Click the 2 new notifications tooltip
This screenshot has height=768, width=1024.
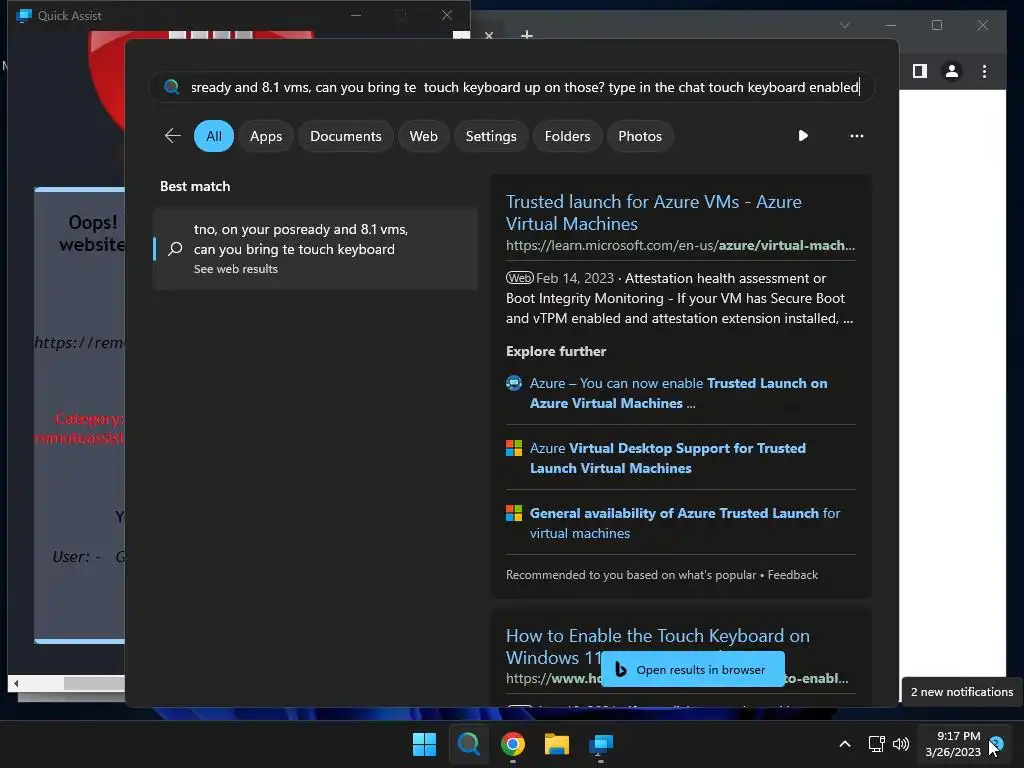pos(961,692)
